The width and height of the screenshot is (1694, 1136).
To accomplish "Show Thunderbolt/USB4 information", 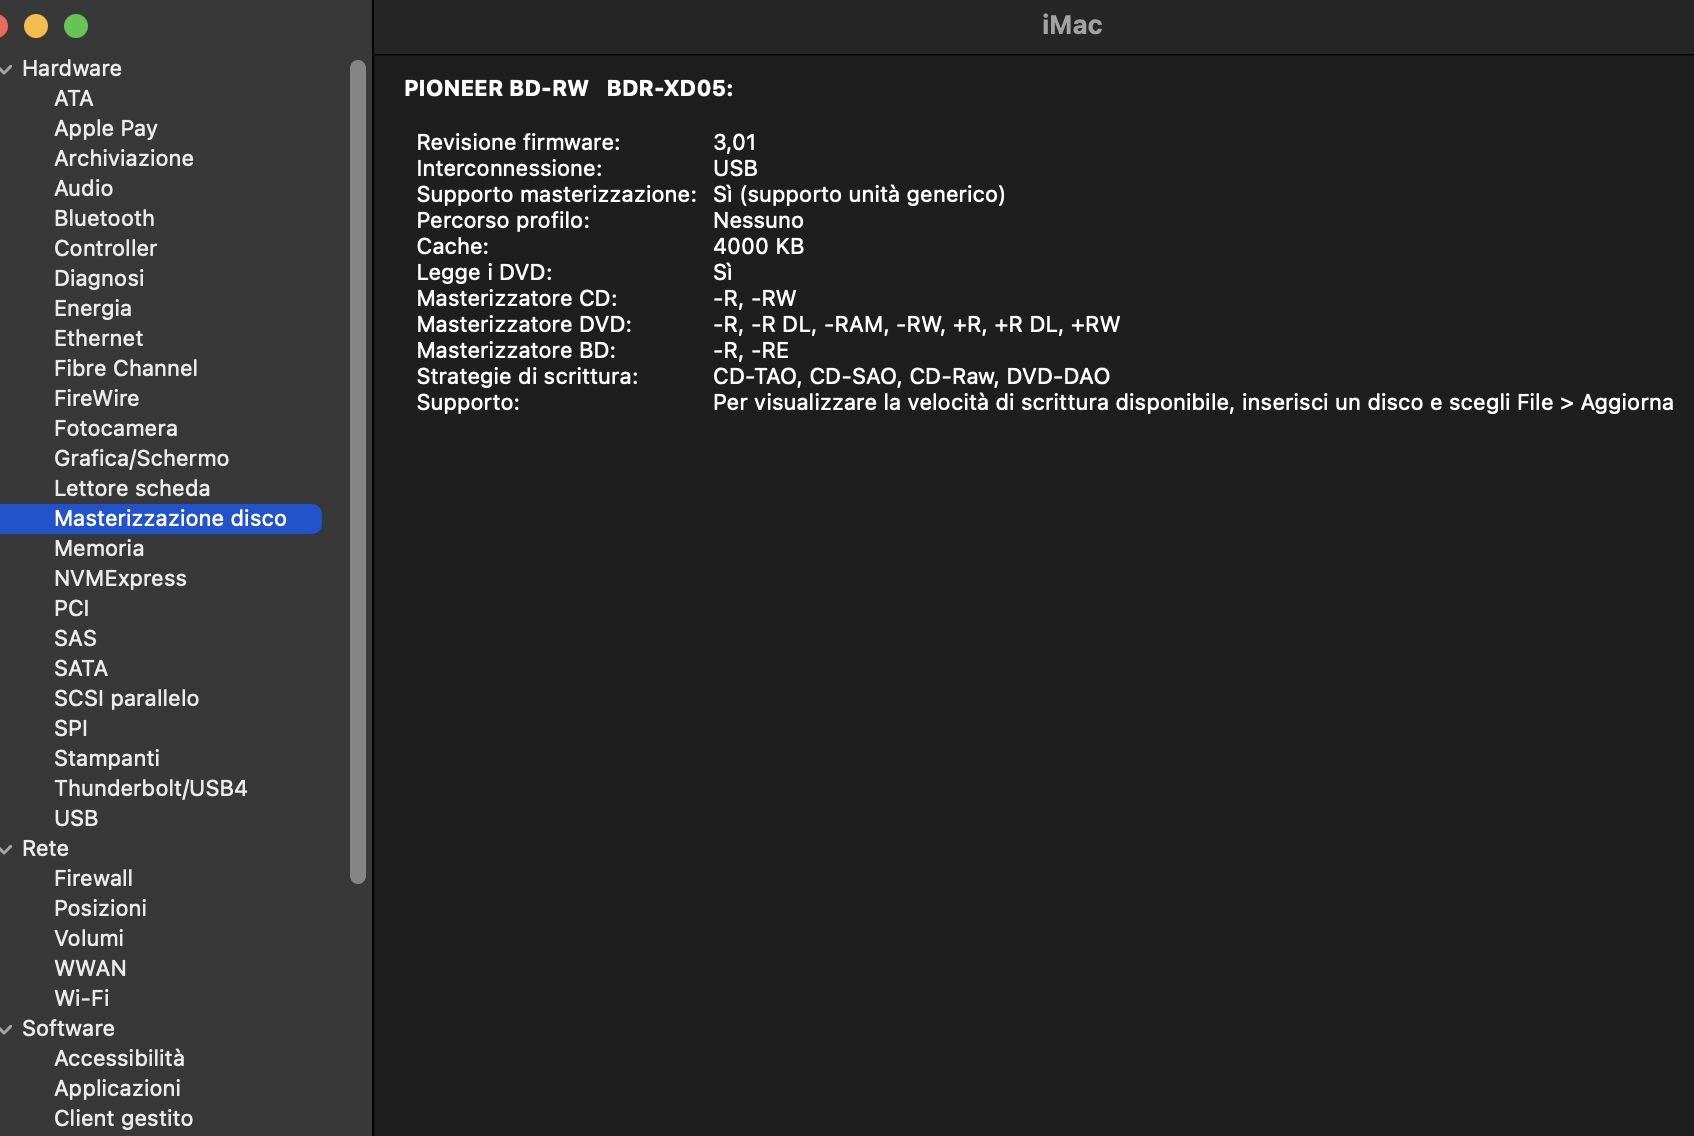I will click(x=151, y=788).
